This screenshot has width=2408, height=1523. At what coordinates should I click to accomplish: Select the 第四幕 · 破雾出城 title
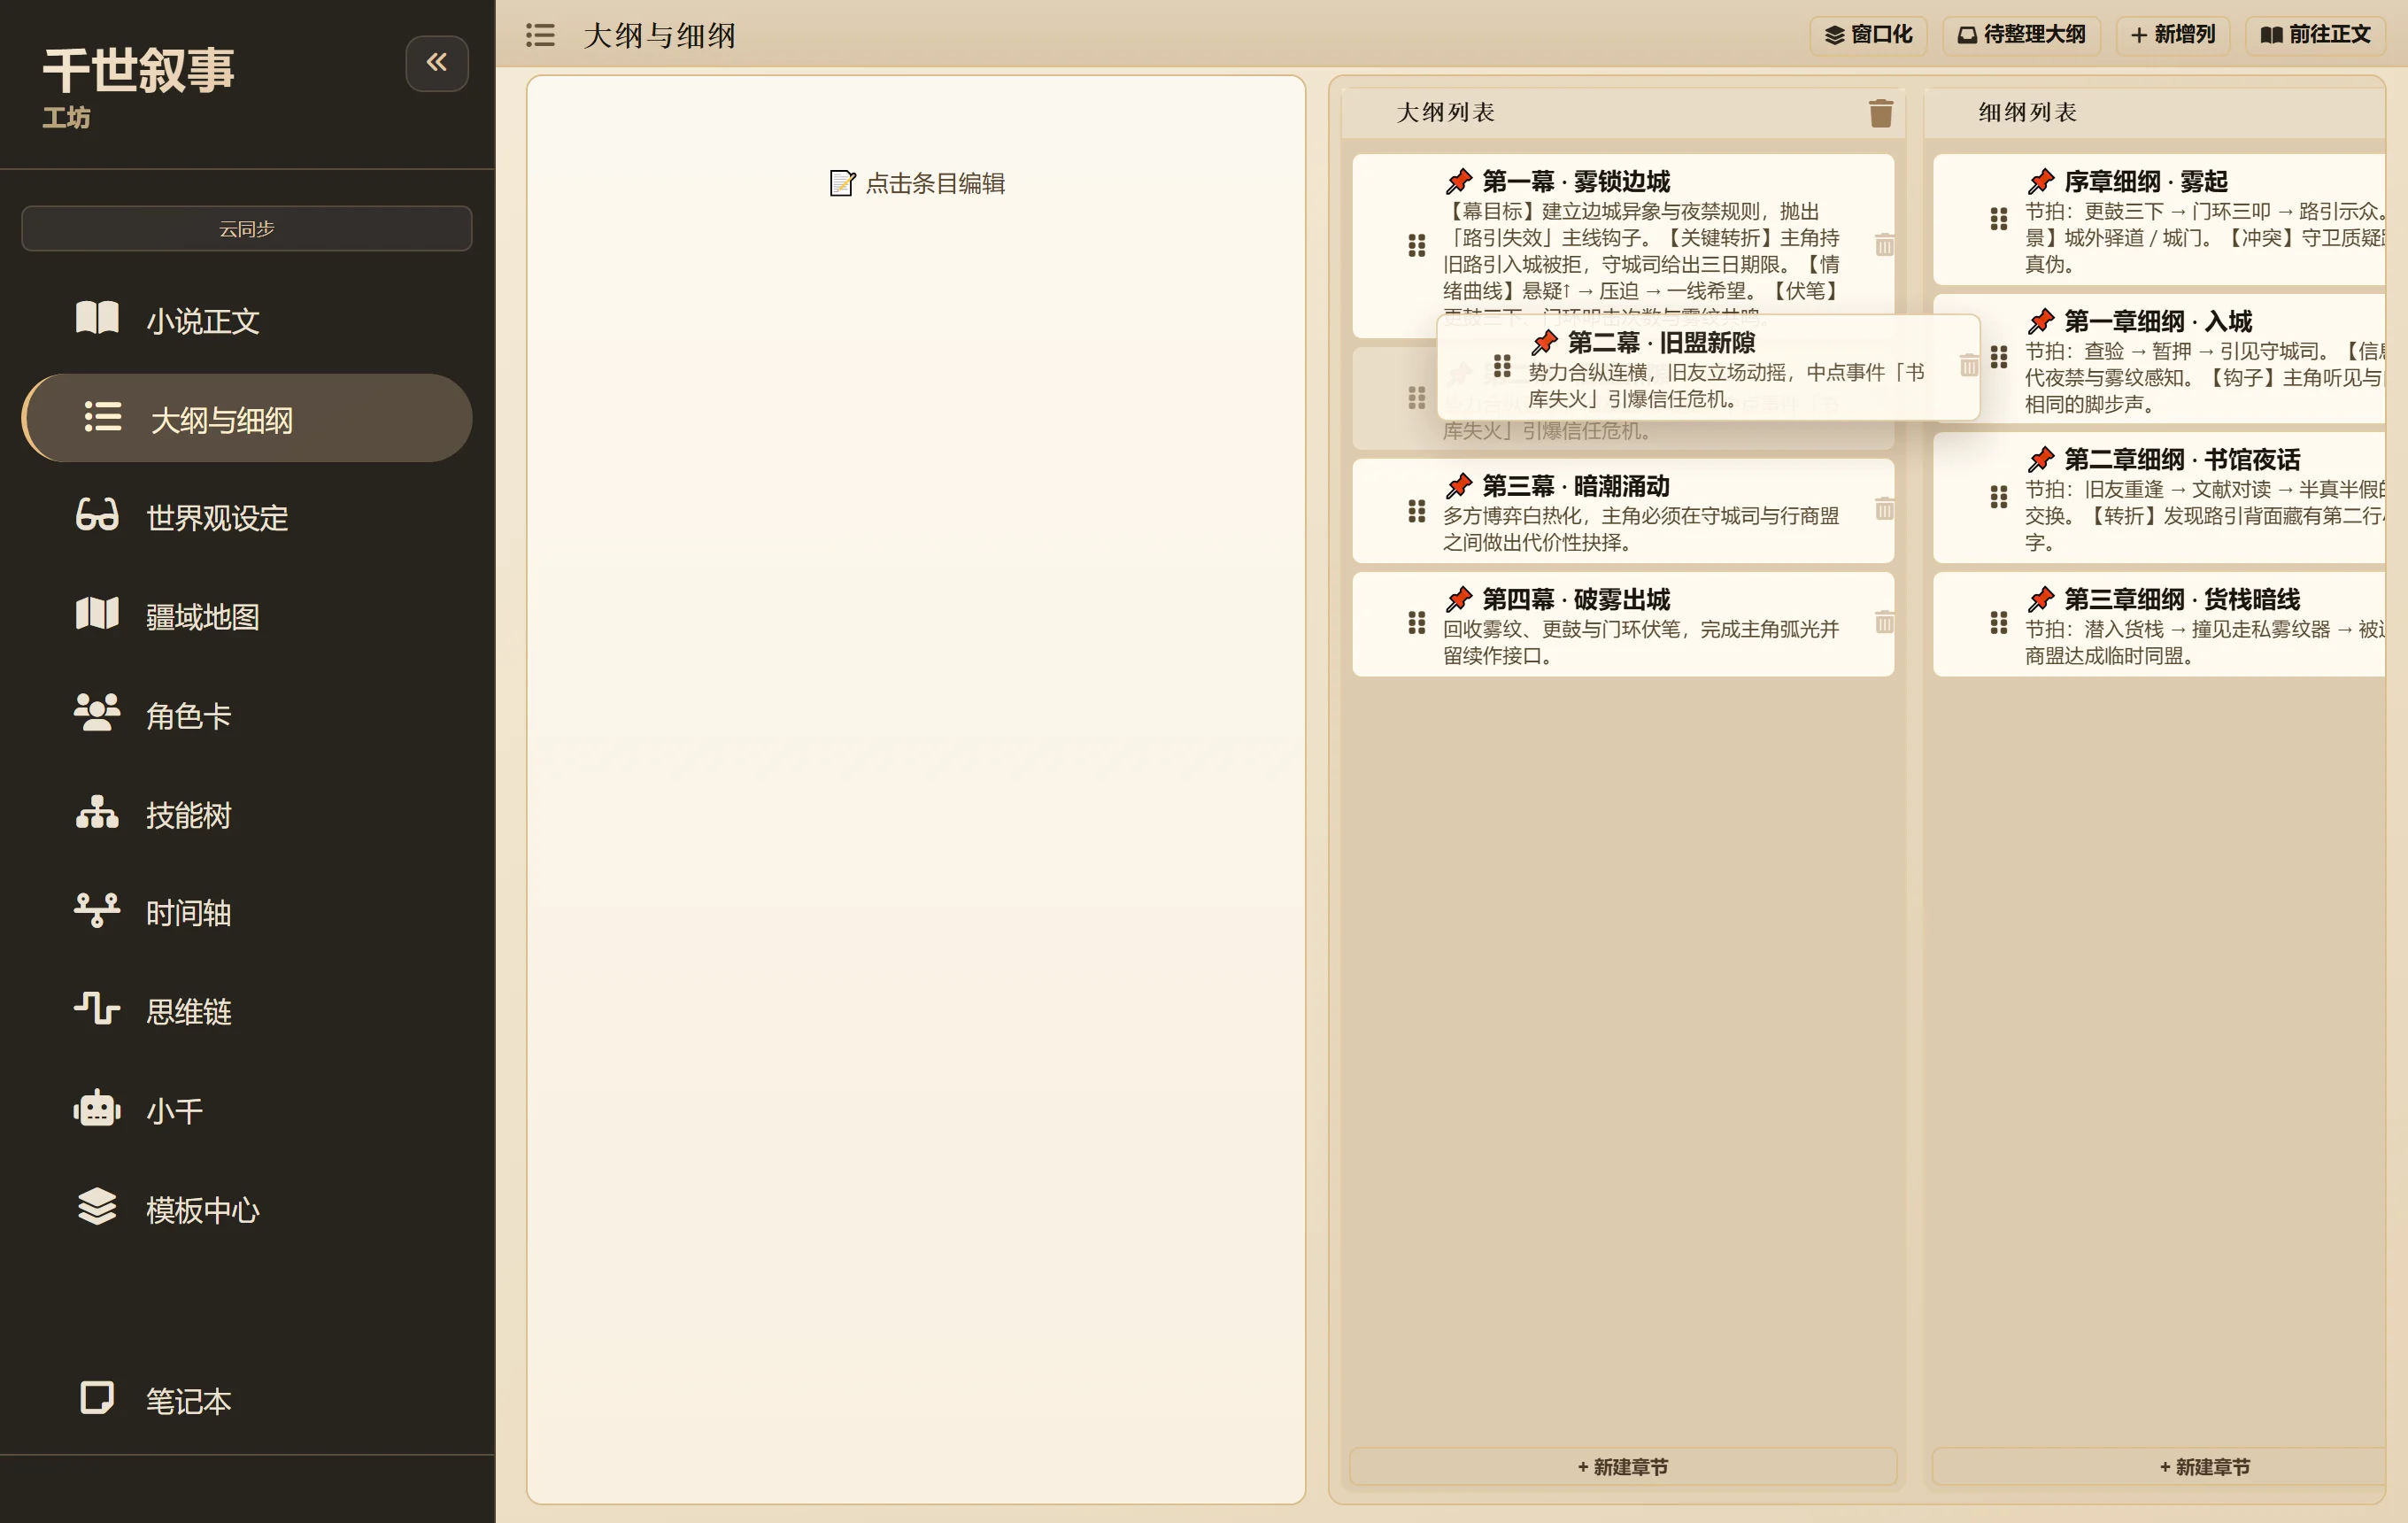pyautogui.click(x=1576, y=599)
